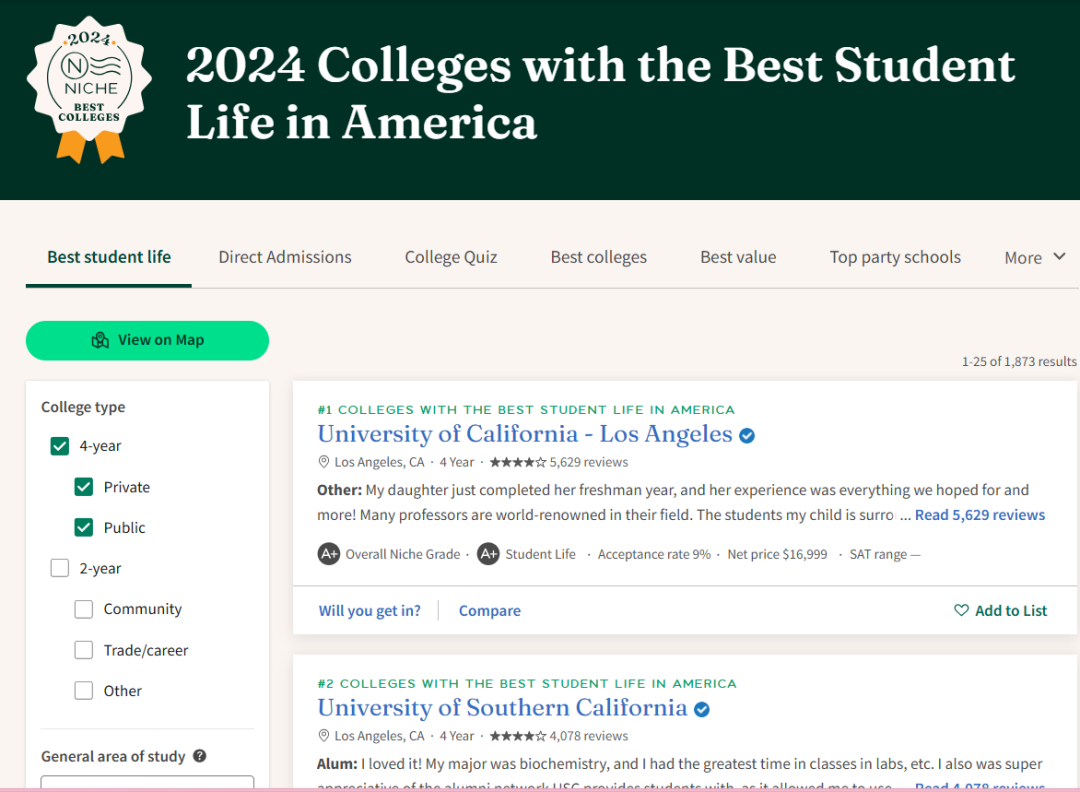
Task: Check the 2-year college type checkbox
Action: coord(60,568)
